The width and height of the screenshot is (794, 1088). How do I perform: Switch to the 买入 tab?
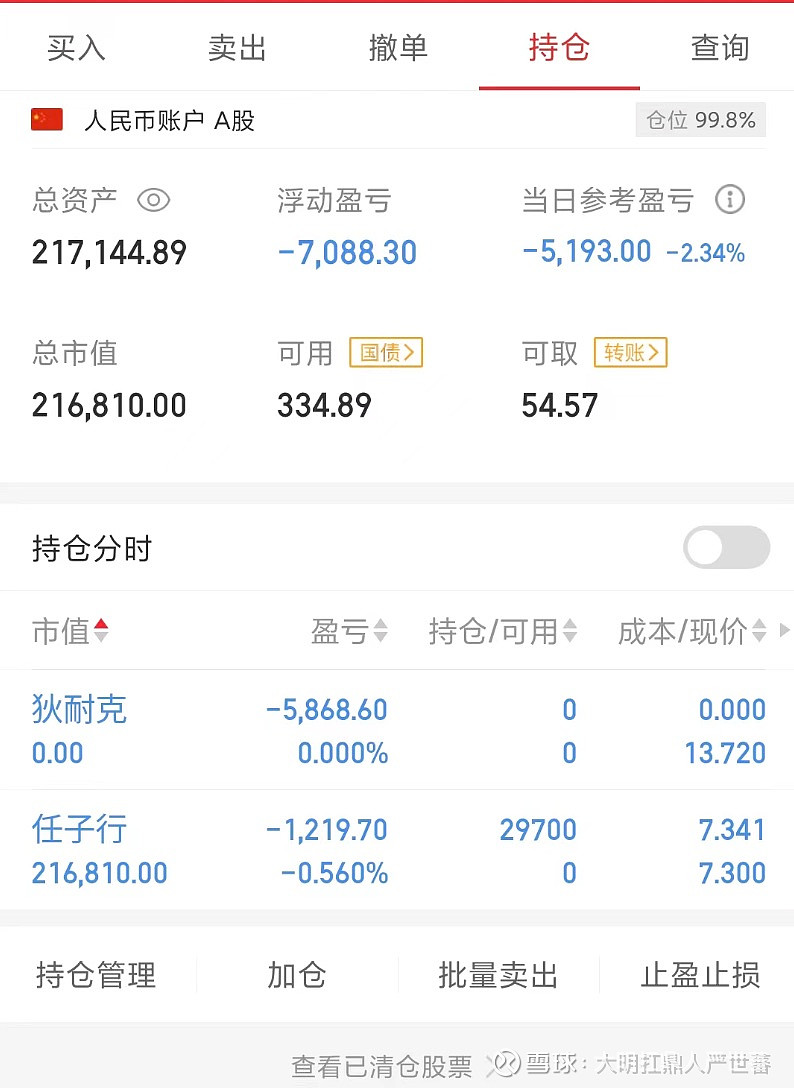(x=76, y=47)
